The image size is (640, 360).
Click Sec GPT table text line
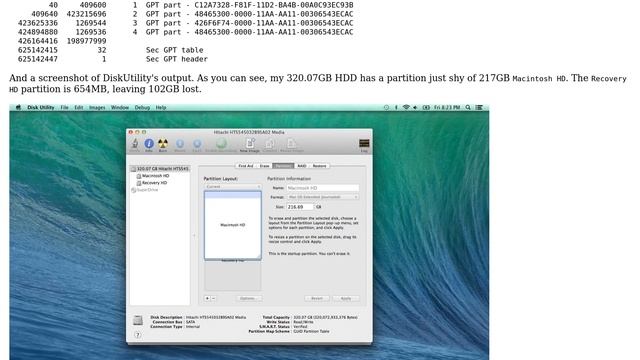click(174, 50)
